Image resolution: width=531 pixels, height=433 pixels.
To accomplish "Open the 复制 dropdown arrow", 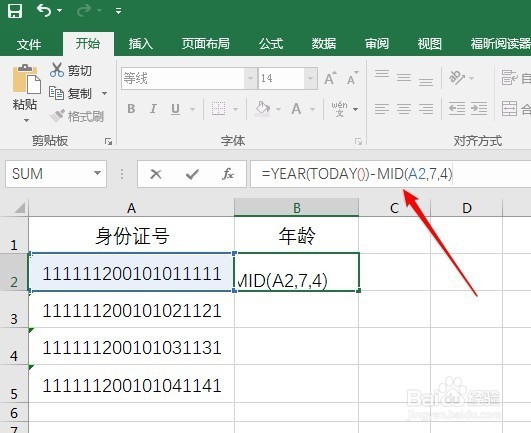I will tap(105, 93).
